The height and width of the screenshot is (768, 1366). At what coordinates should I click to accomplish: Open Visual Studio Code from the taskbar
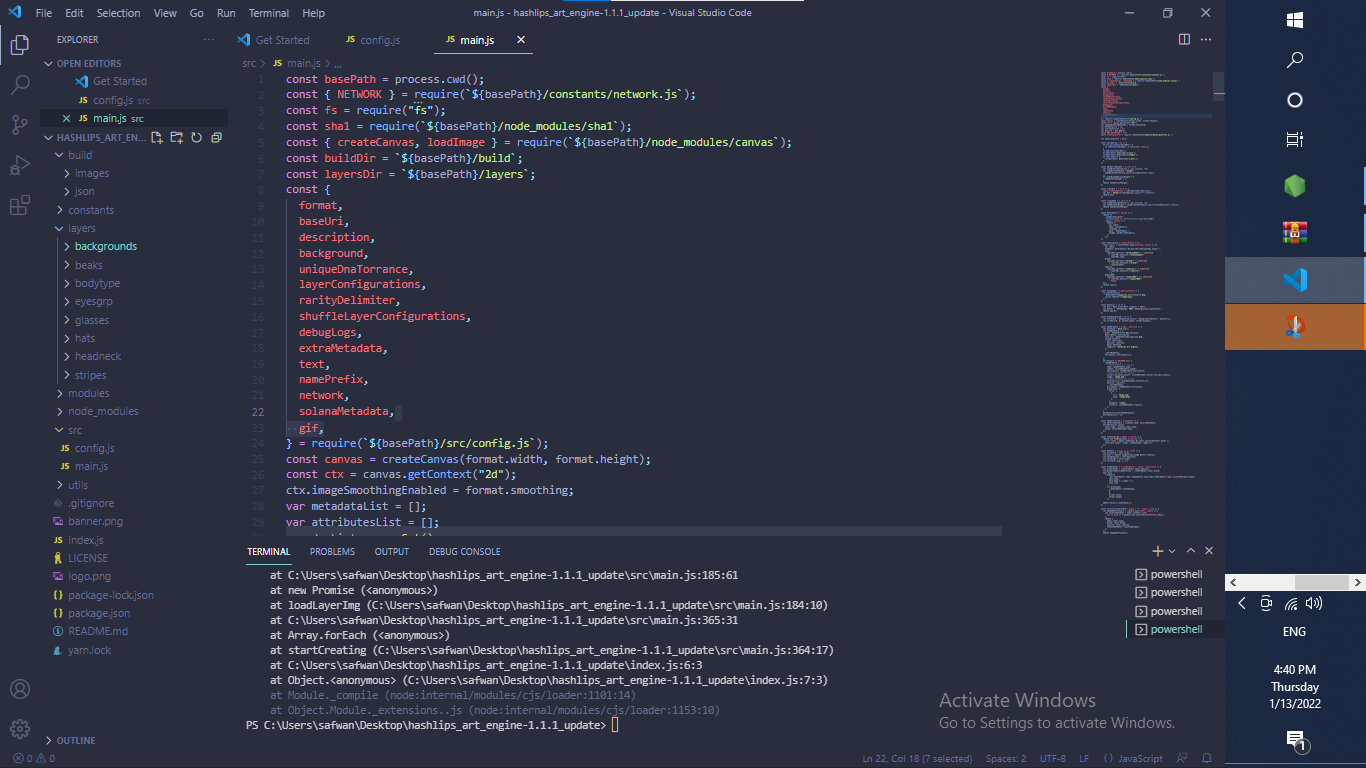1294,280
